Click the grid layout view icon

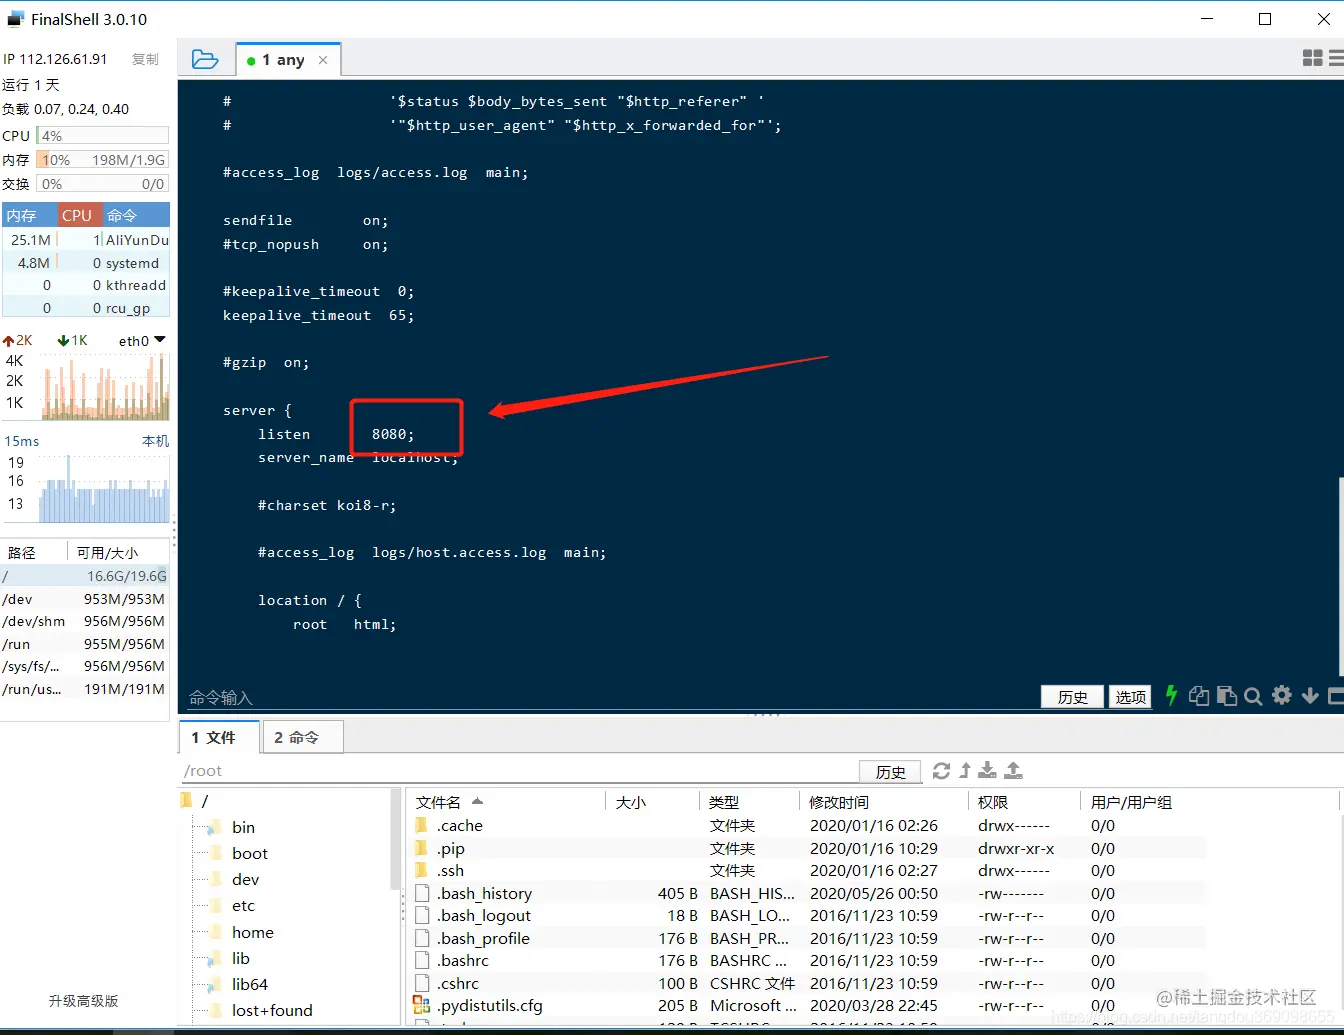pos(1313,58)
